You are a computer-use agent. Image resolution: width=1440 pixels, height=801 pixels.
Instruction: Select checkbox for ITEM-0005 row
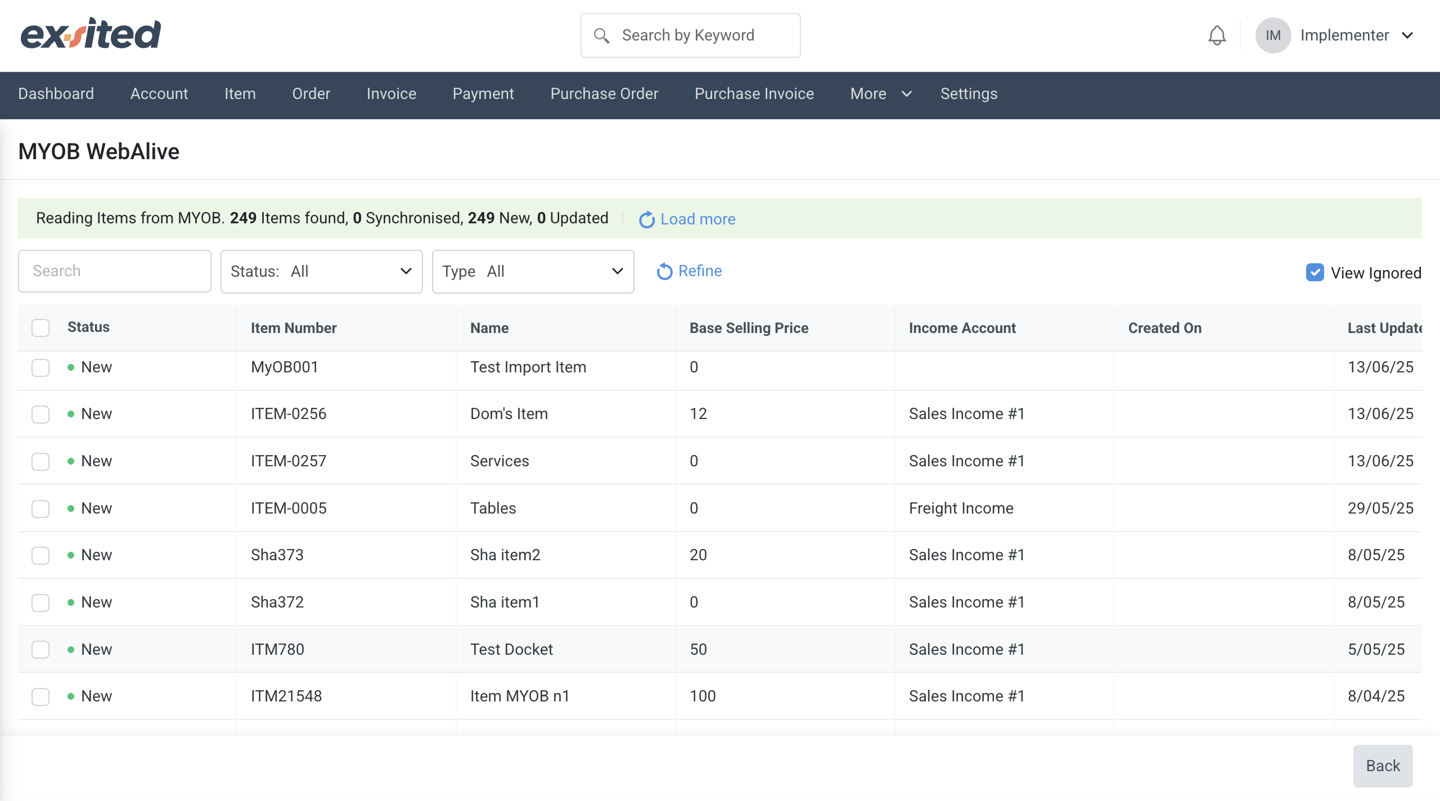(x=40, y=509)
